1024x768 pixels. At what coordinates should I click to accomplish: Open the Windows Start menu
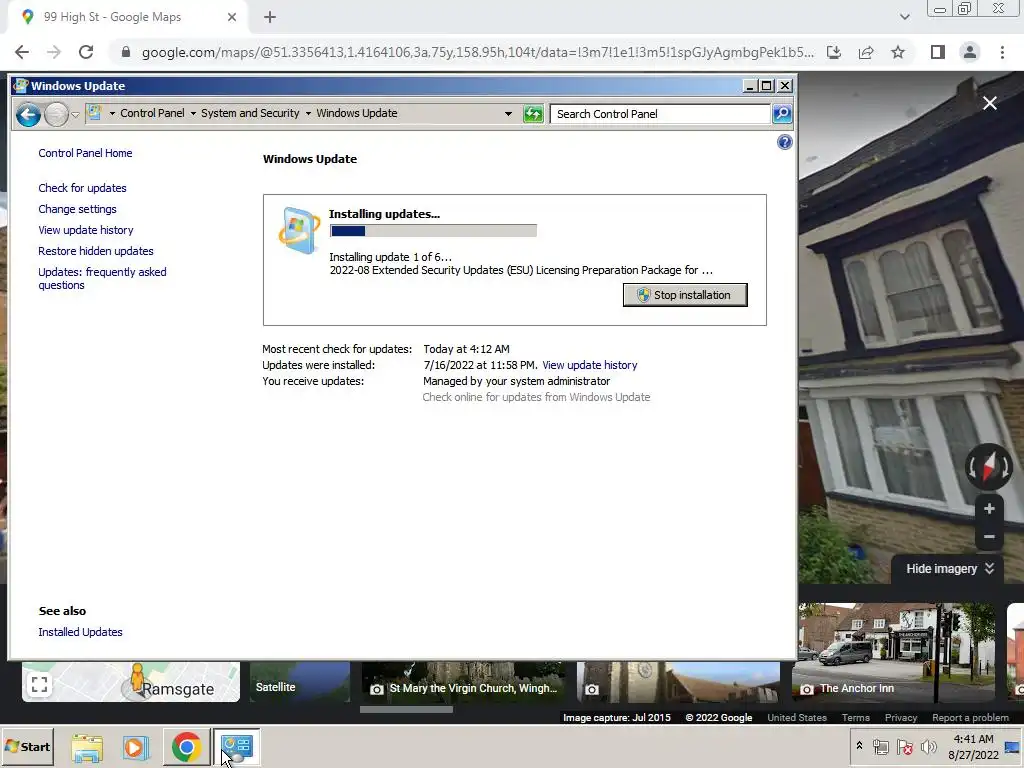pyautogui.click(x=27, y=746)
